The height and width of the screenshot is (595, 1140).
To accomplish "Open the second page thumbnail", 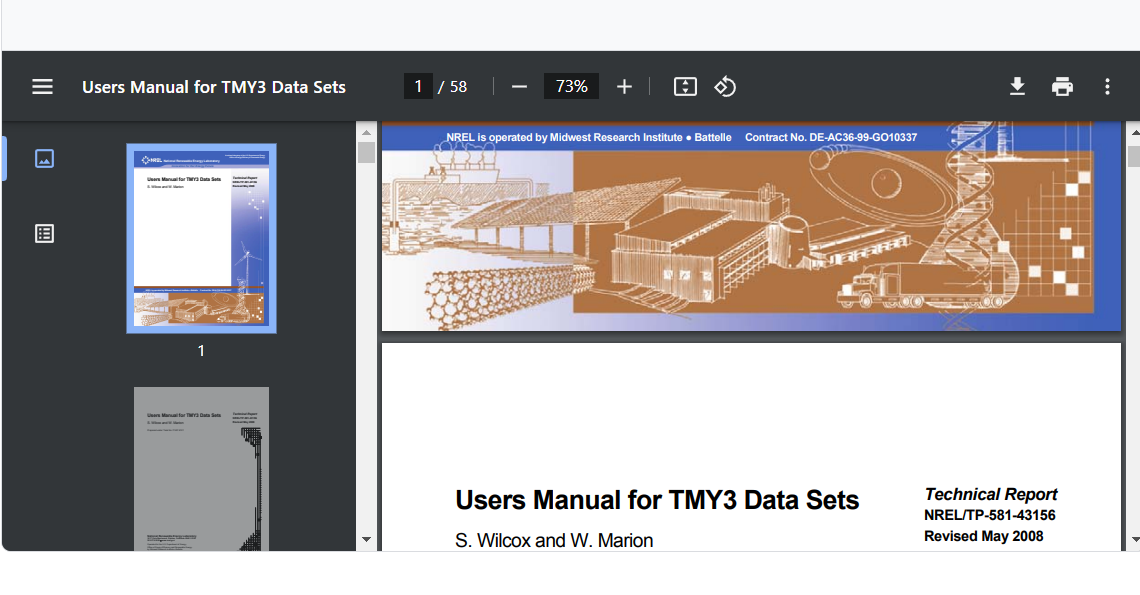I will pyautogui.click(x=201, y=468).
